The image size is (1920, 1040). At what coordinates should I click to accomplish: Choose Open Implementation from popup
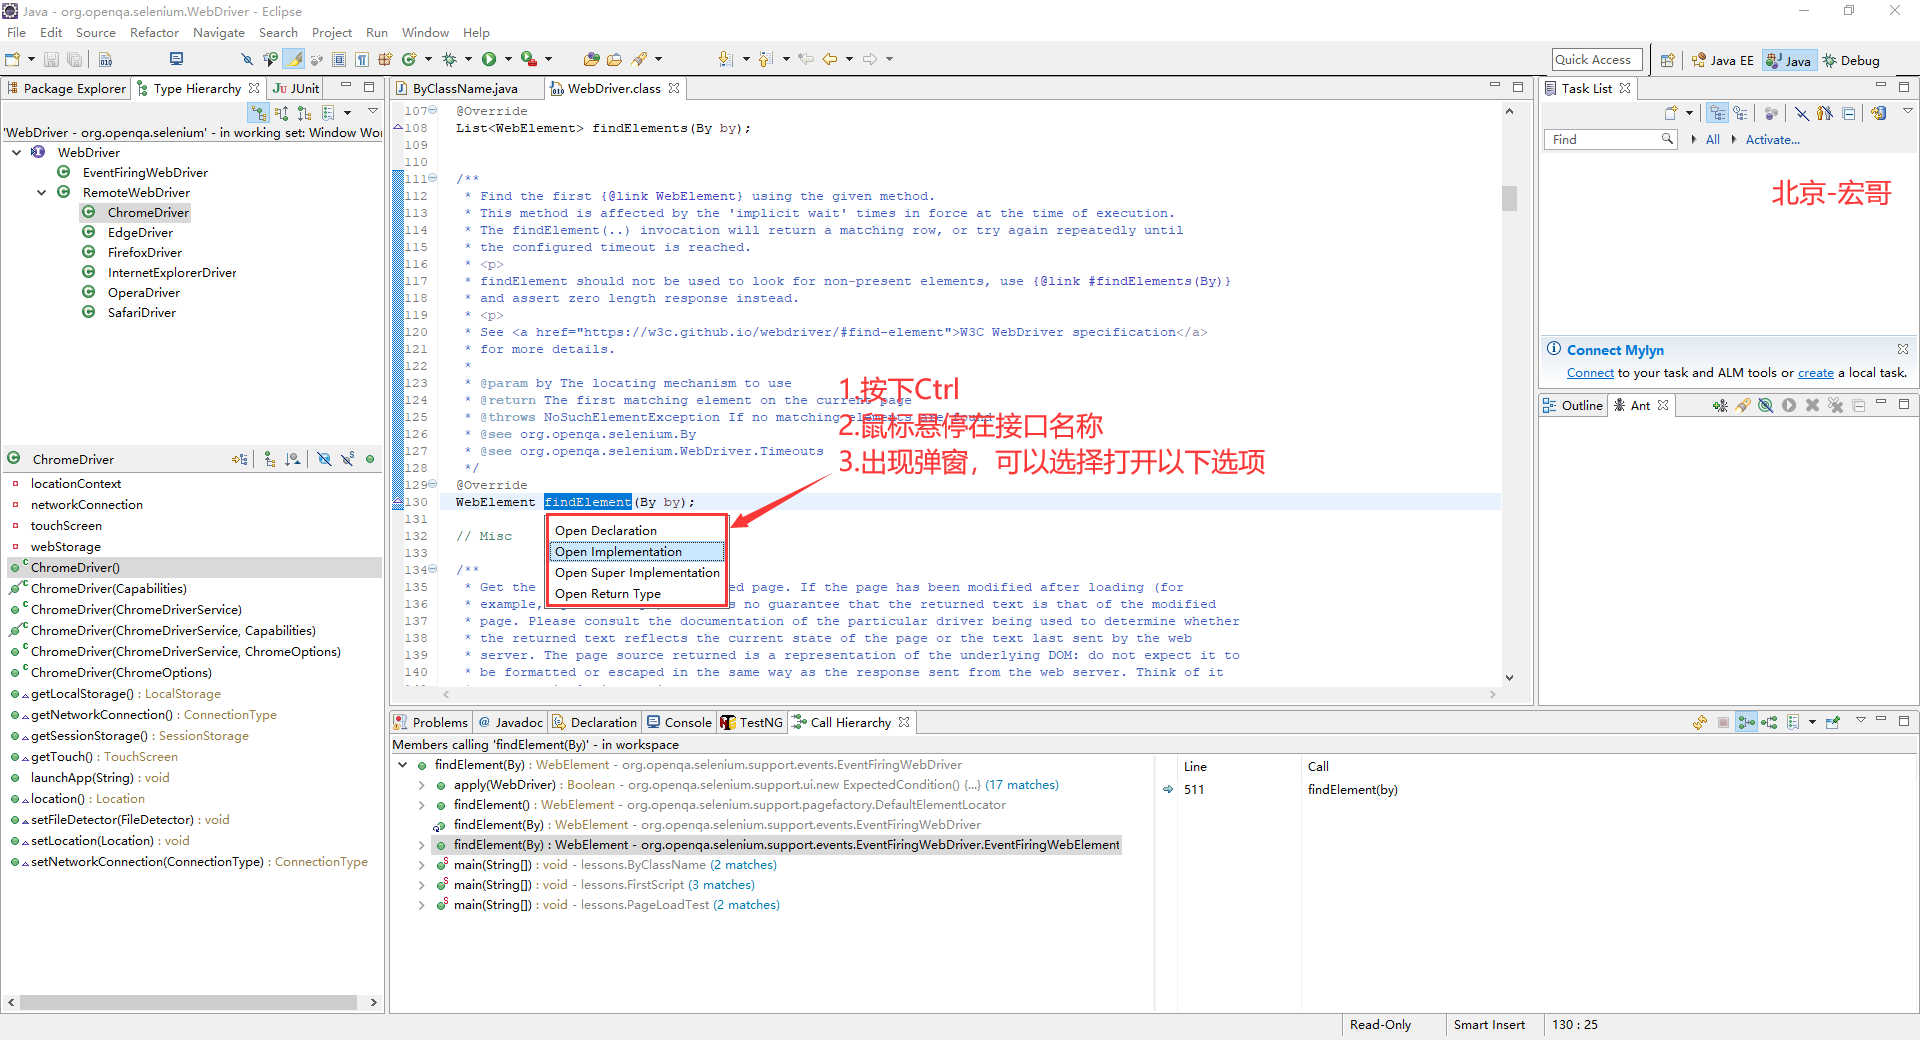[637, 552]
